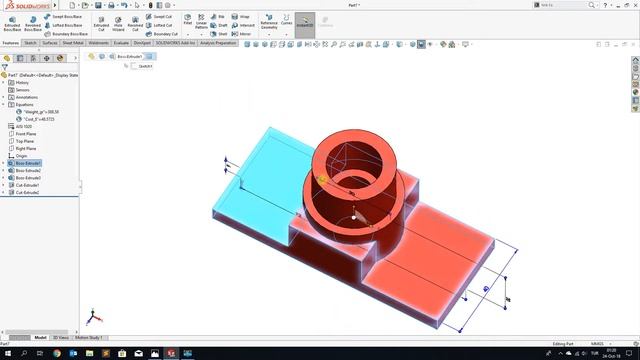Open the Hole Wizard
This screenshot has height=360, width=640.
118,24
